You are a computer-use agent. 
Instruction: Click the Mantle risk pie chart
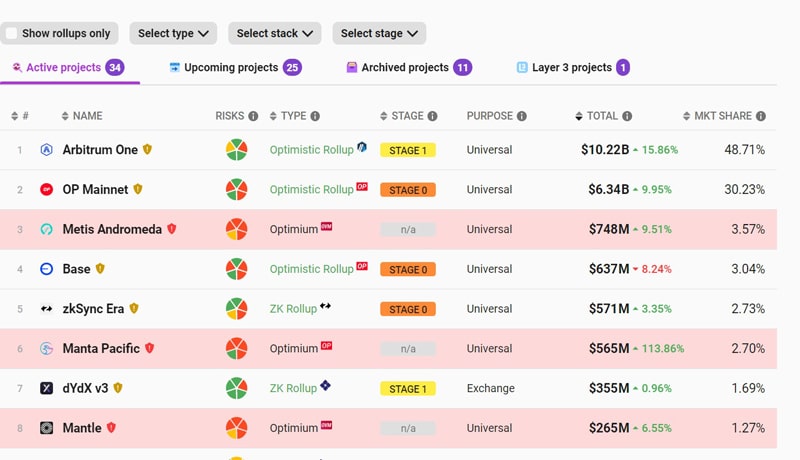237,428
